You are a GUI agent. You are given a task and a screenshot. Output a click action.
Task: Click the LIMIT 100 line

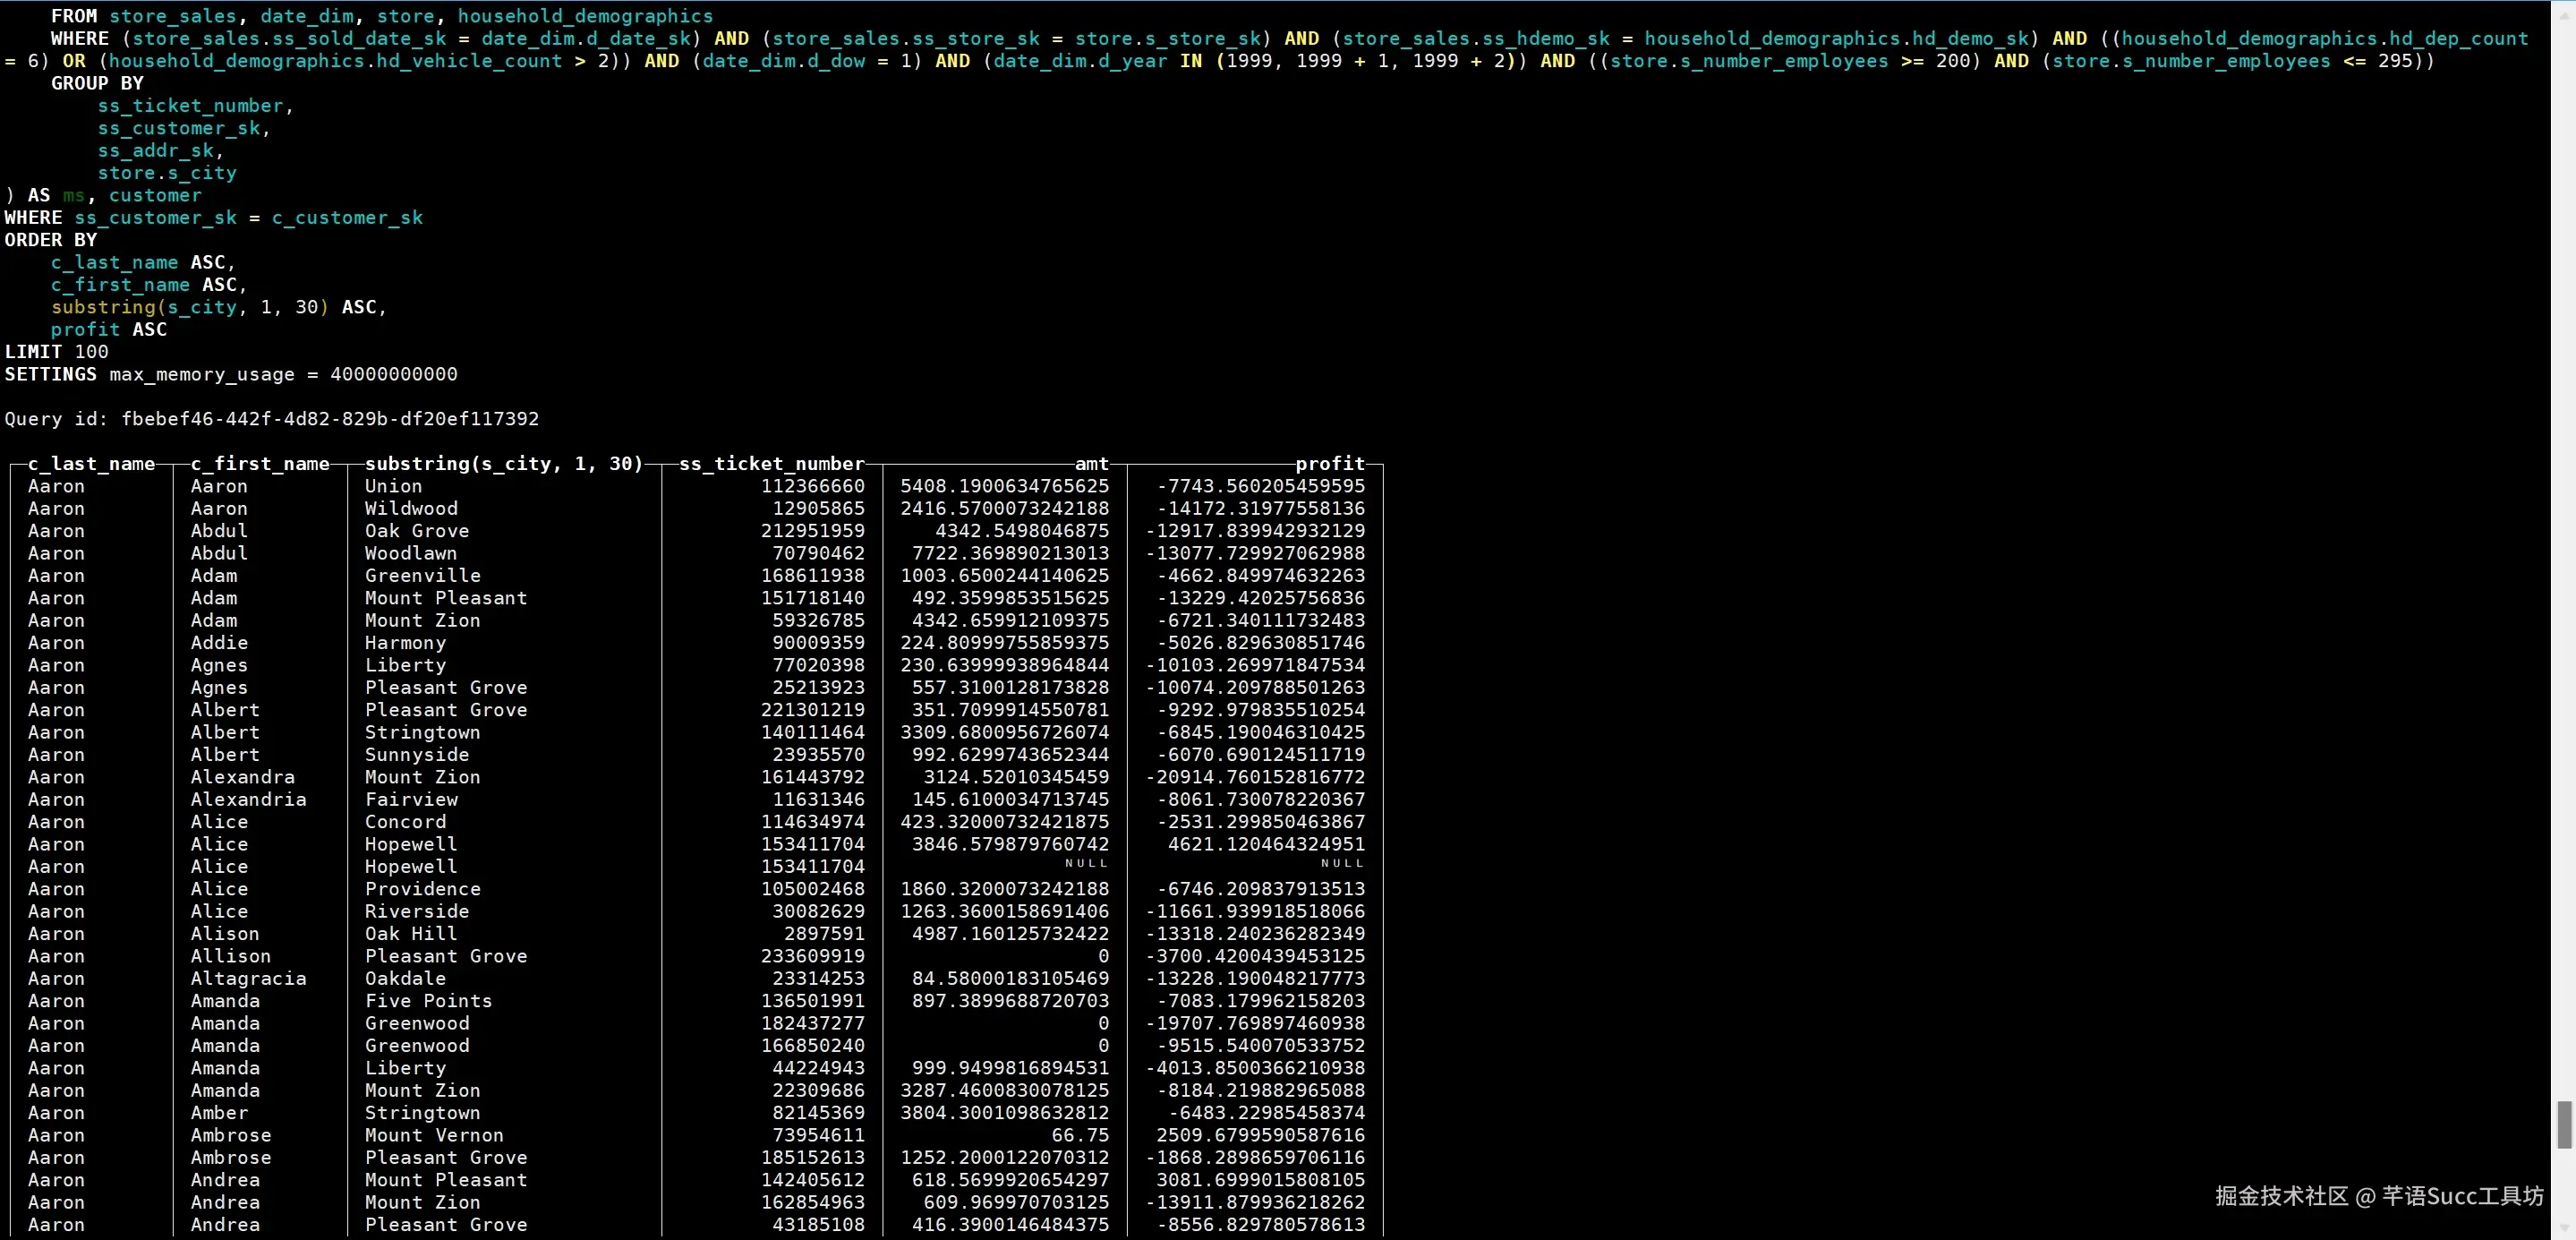56,352
